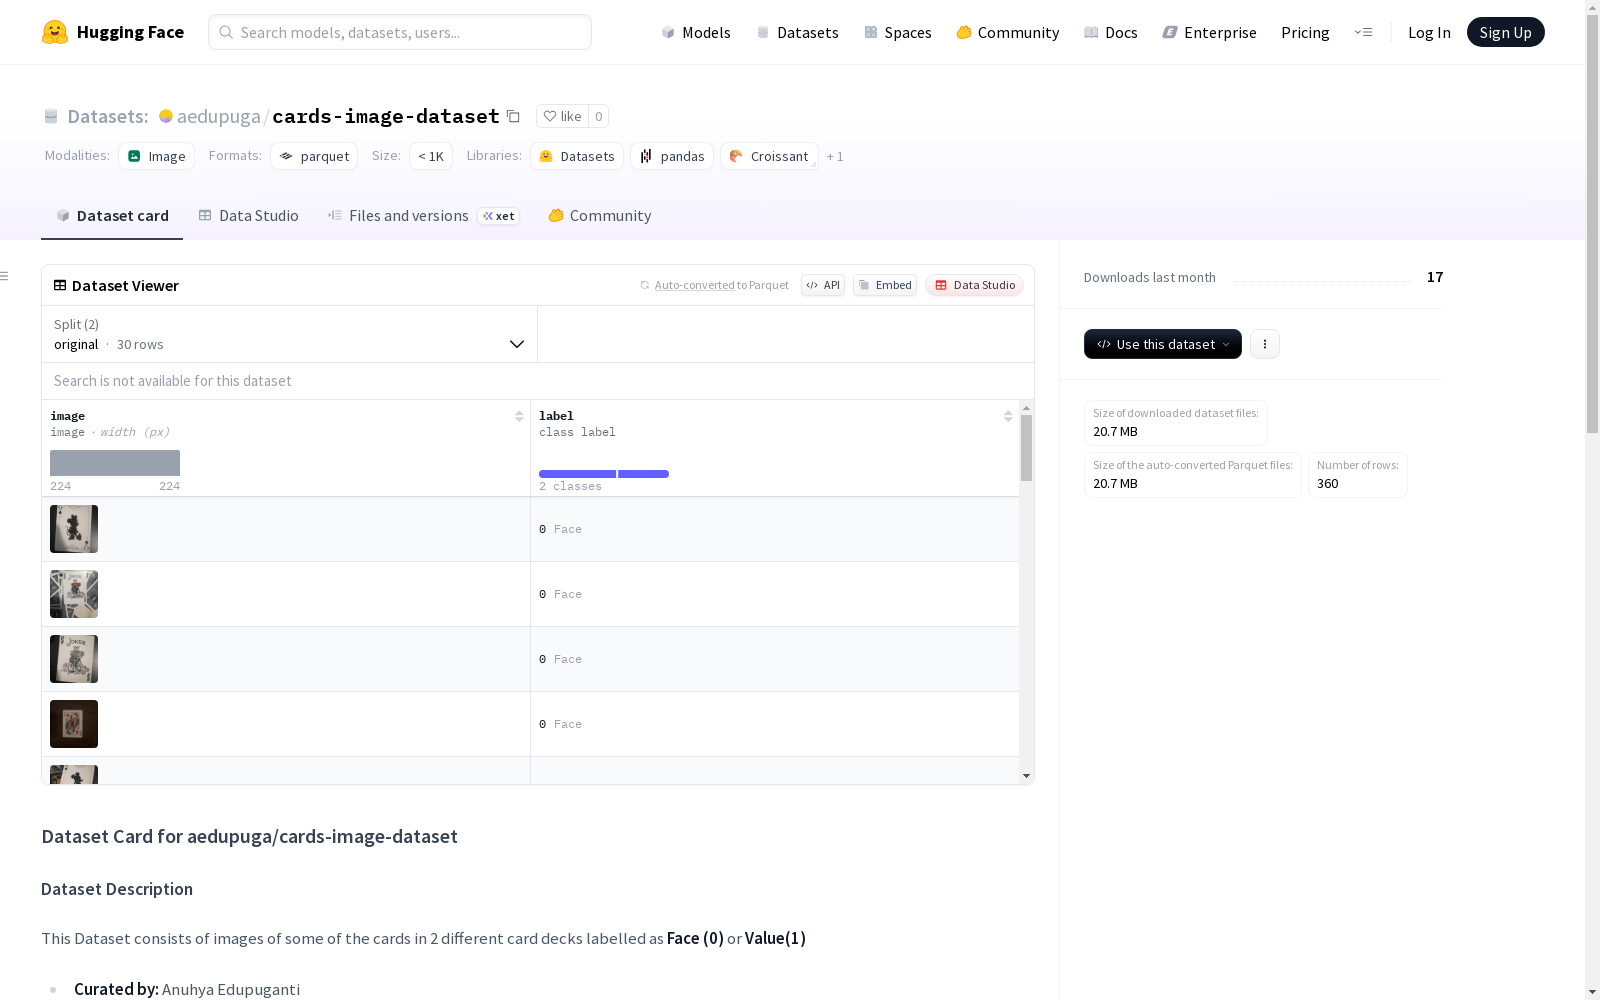Screen dimensions: 1600x1000
Task: Open Pricing page
Action: 1305,32
